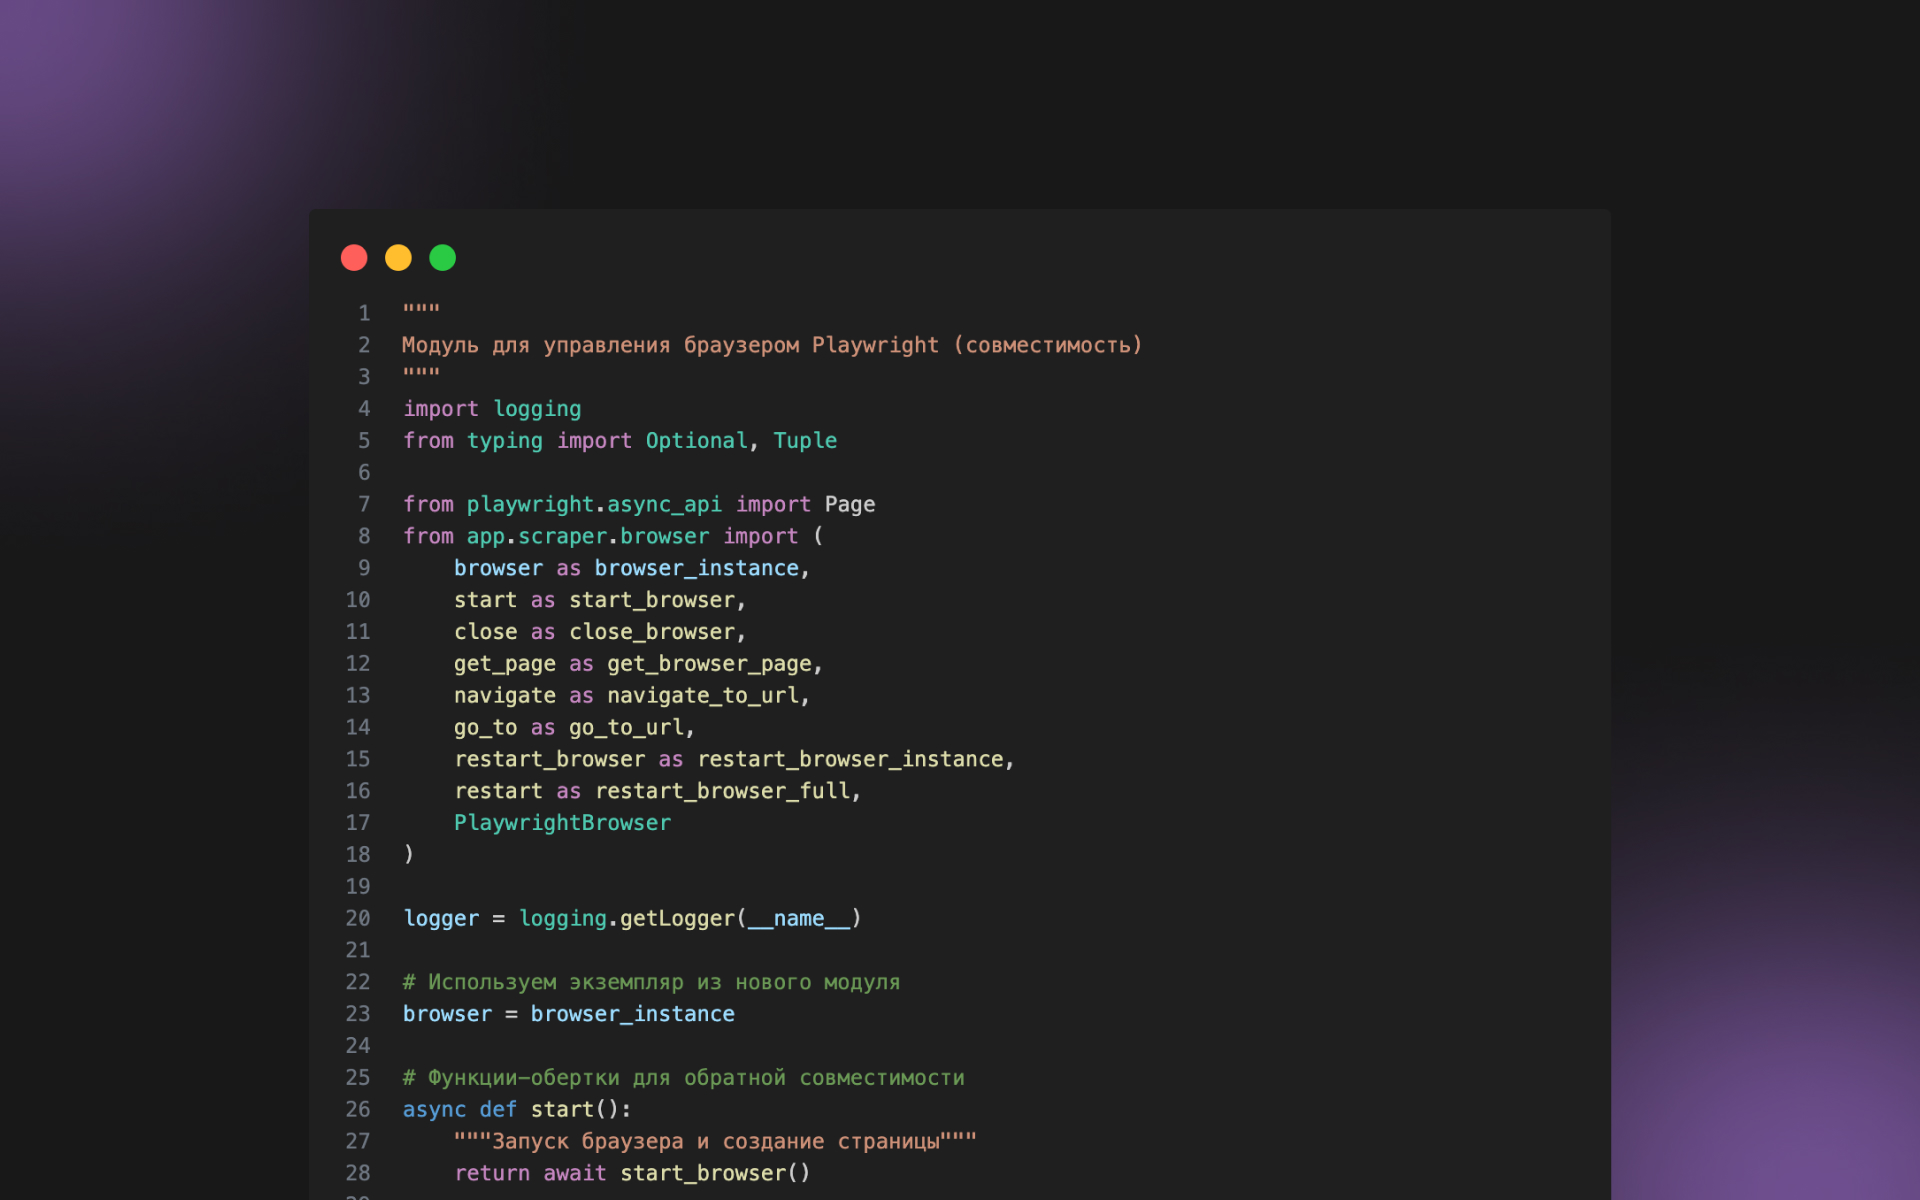The width and height of the screenshot is (1920, 1200).
Task: Click the red traffic light circle
Action: 354,257
